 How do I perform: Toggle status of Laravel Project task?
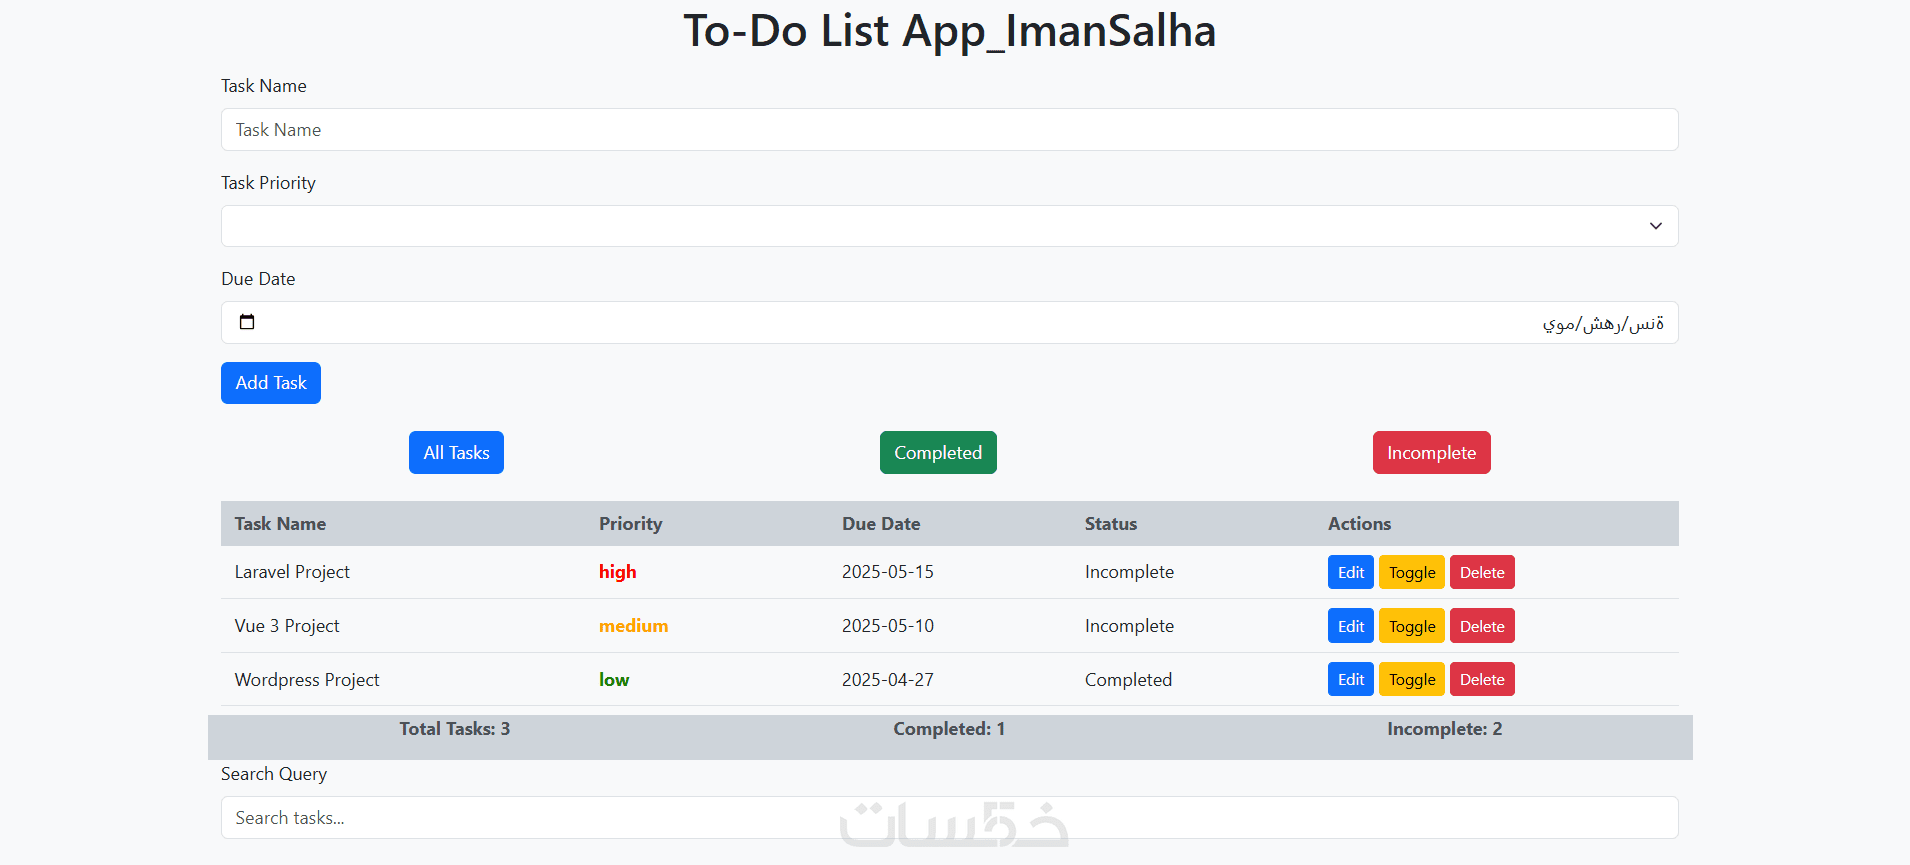pos(1411,573)
